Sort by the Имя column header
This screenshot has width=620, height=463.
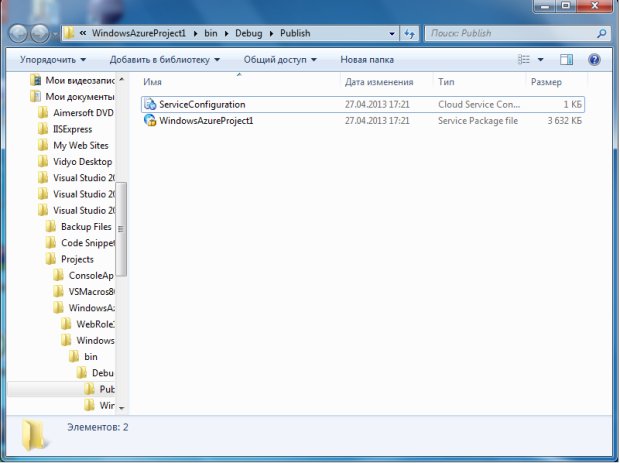[x=152, y=82]
